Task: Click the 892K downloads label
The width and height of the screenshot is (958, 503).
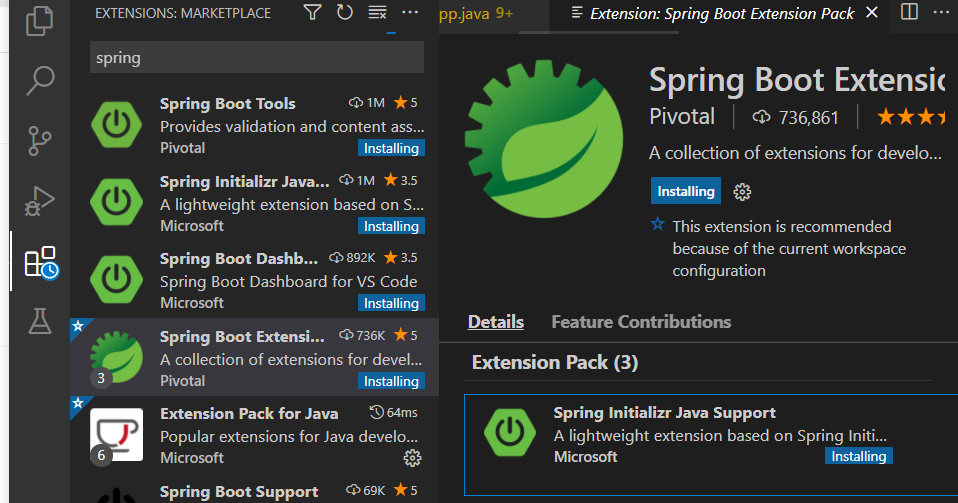Action: pyautogui.click(x=353, y=258)
